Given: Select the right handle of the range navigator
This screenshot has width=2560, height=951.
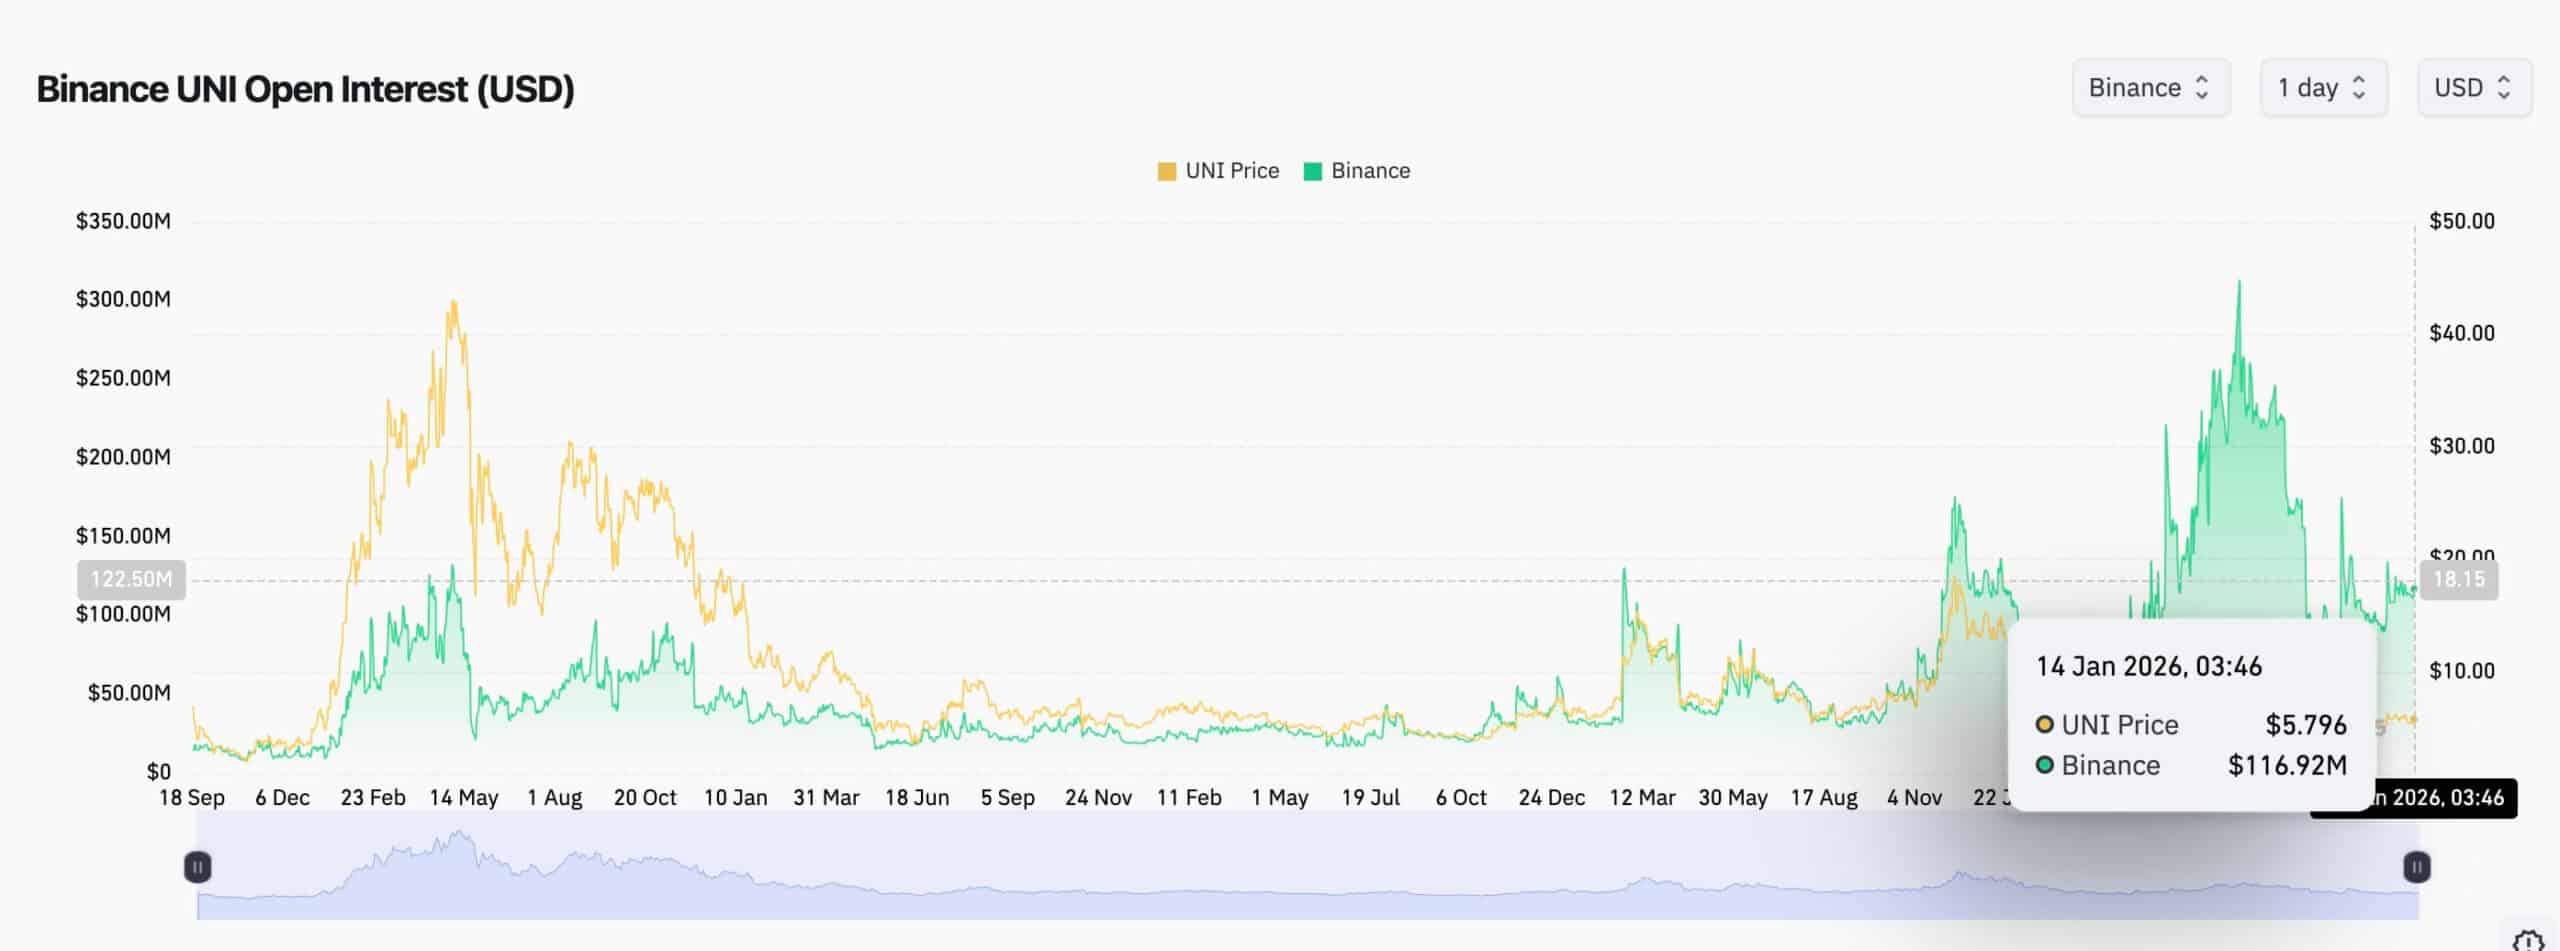Looking at the screenshot, I should 2415,866.
